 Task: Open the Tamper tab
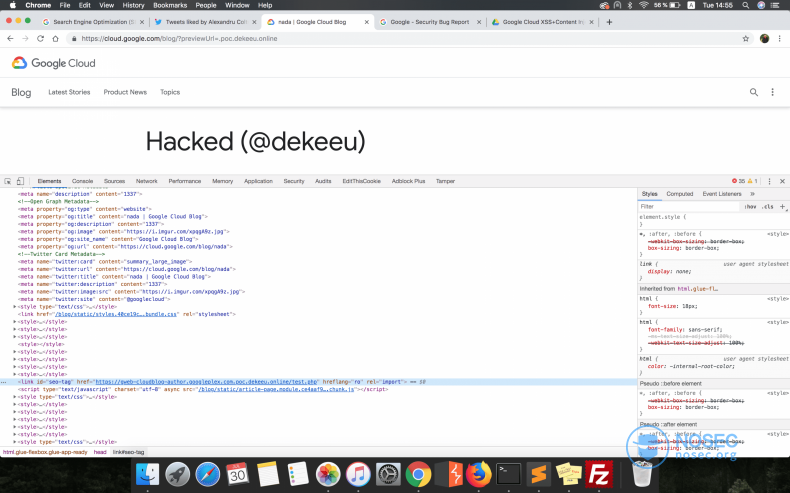tap(445, 181)
